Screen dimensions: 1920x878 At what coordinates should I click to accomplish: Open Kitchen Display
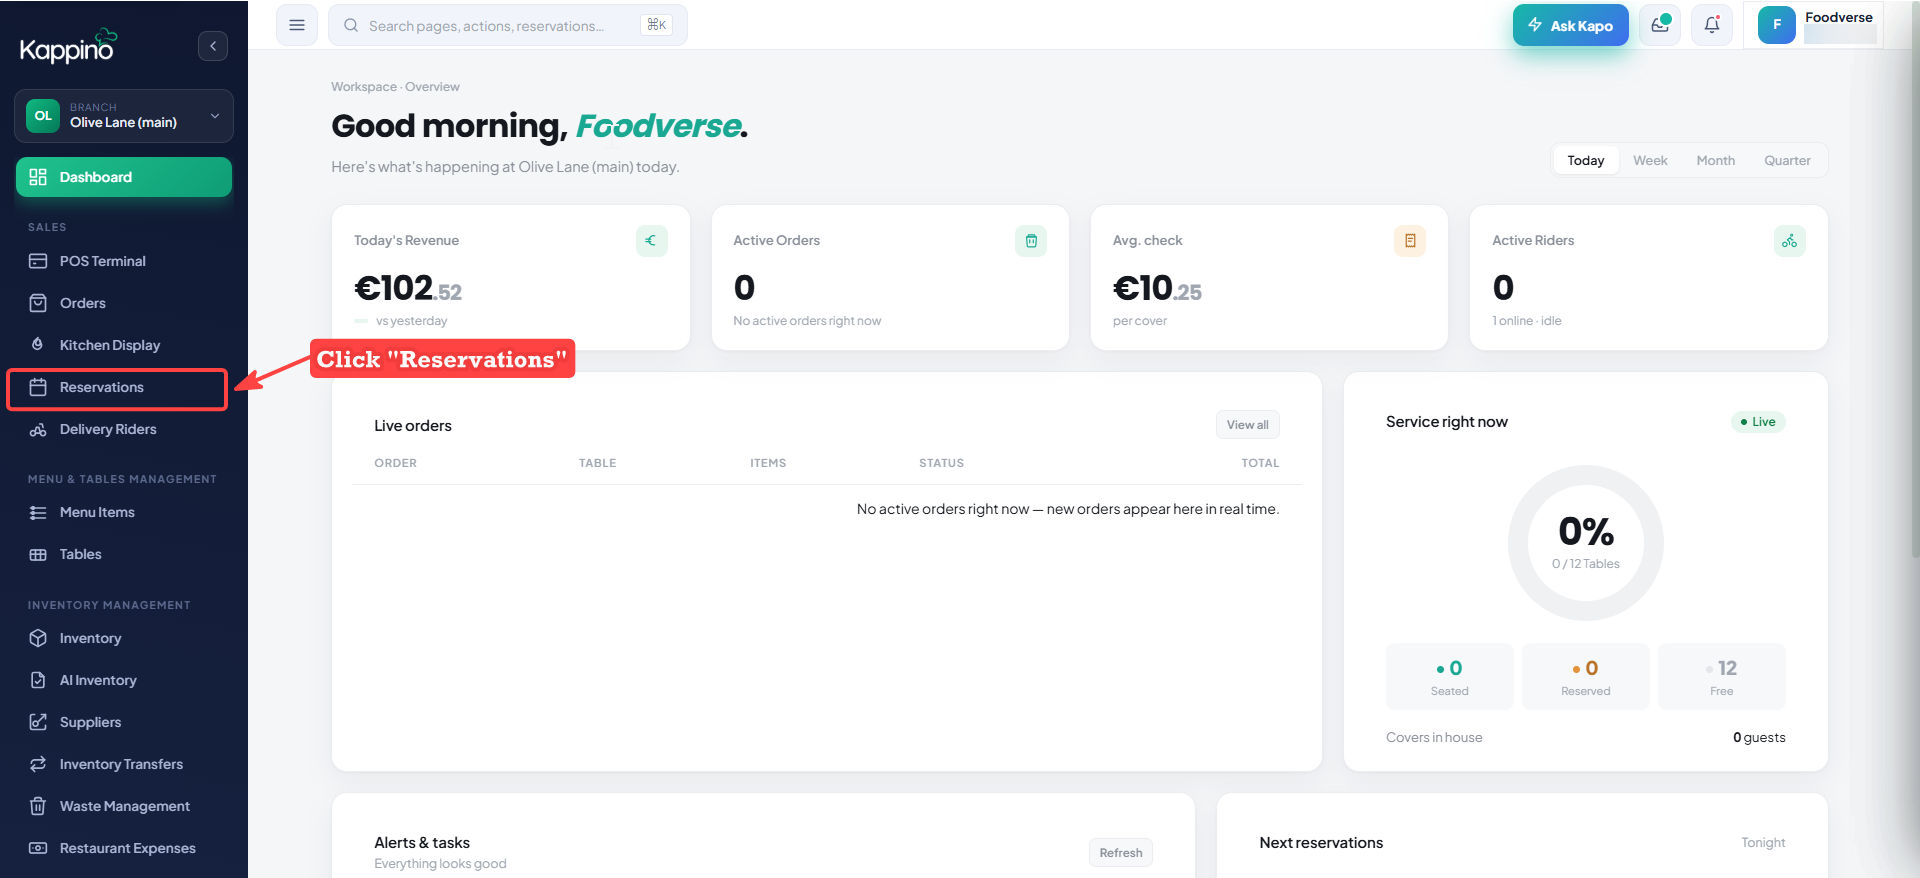click(124, 345)
